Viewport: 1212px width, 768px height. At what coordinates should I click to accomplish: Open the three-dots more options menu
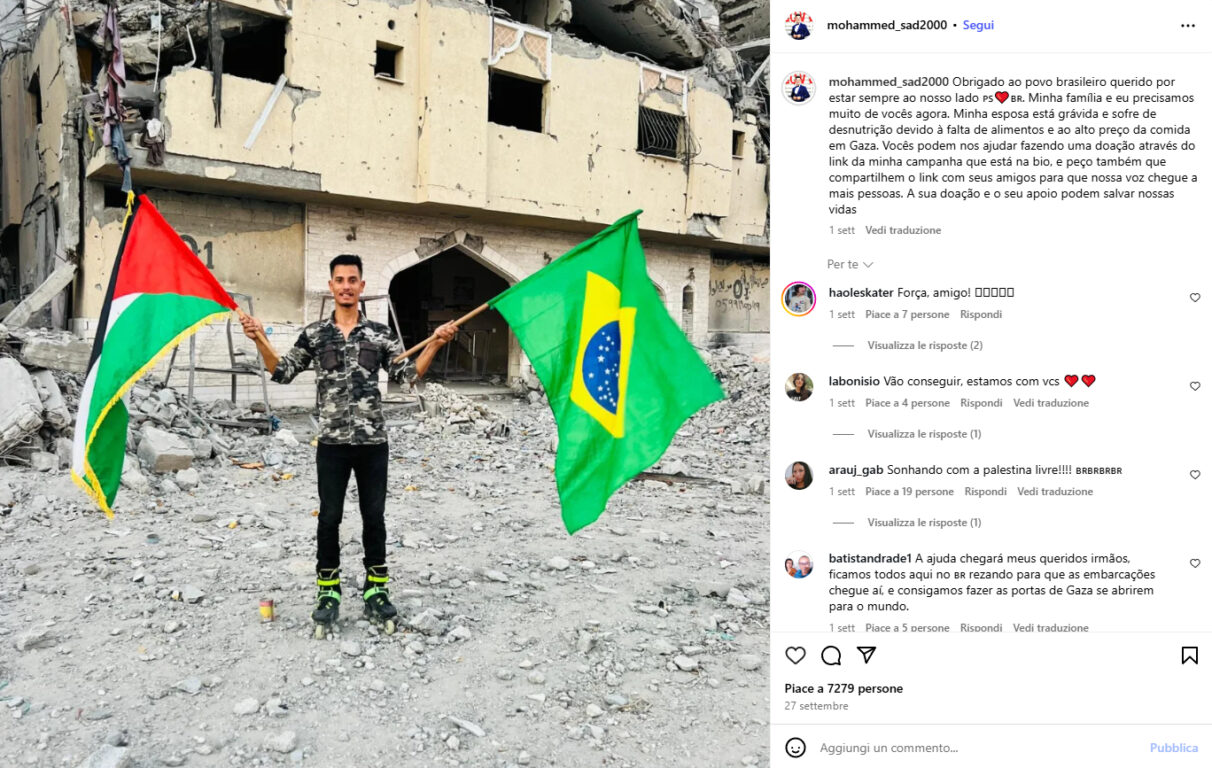(1188, 26)
